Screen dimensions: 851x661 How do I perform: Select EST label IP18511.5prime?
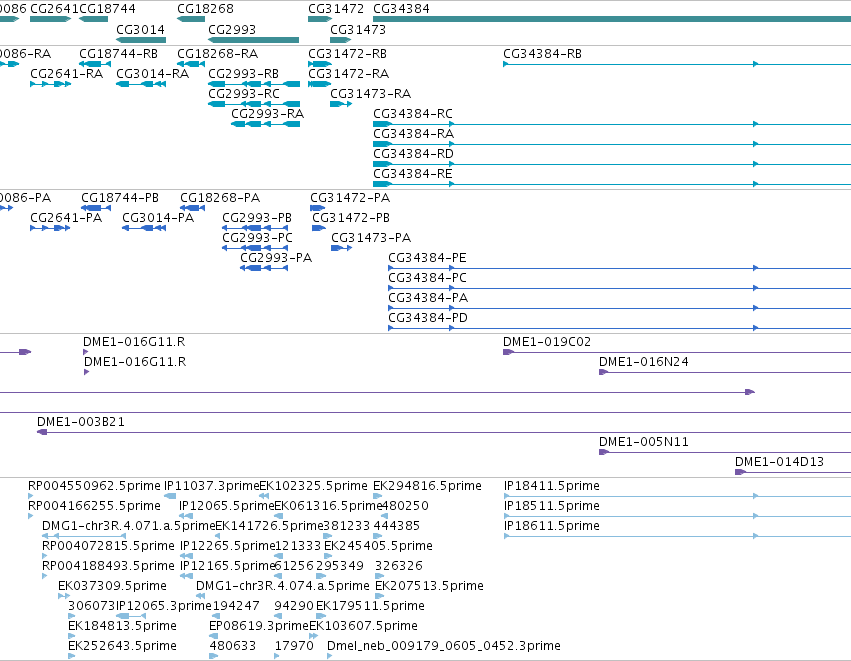click(552, 506)
